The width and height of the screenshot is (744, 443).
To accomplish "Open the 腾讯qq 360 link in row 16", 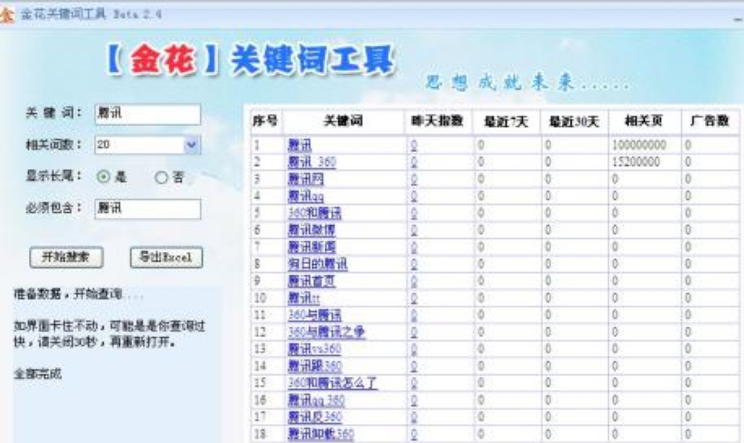I will [x=316, y=400].
